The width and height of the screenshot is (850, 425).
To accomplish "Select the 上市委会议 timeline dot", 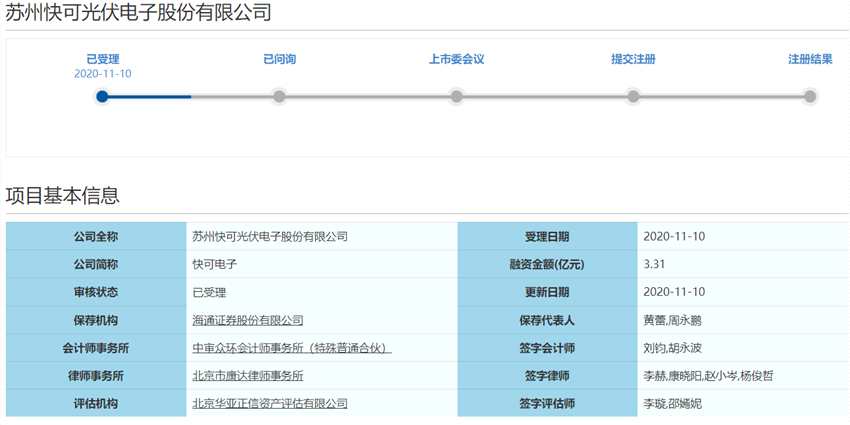I will coord(456,96).
